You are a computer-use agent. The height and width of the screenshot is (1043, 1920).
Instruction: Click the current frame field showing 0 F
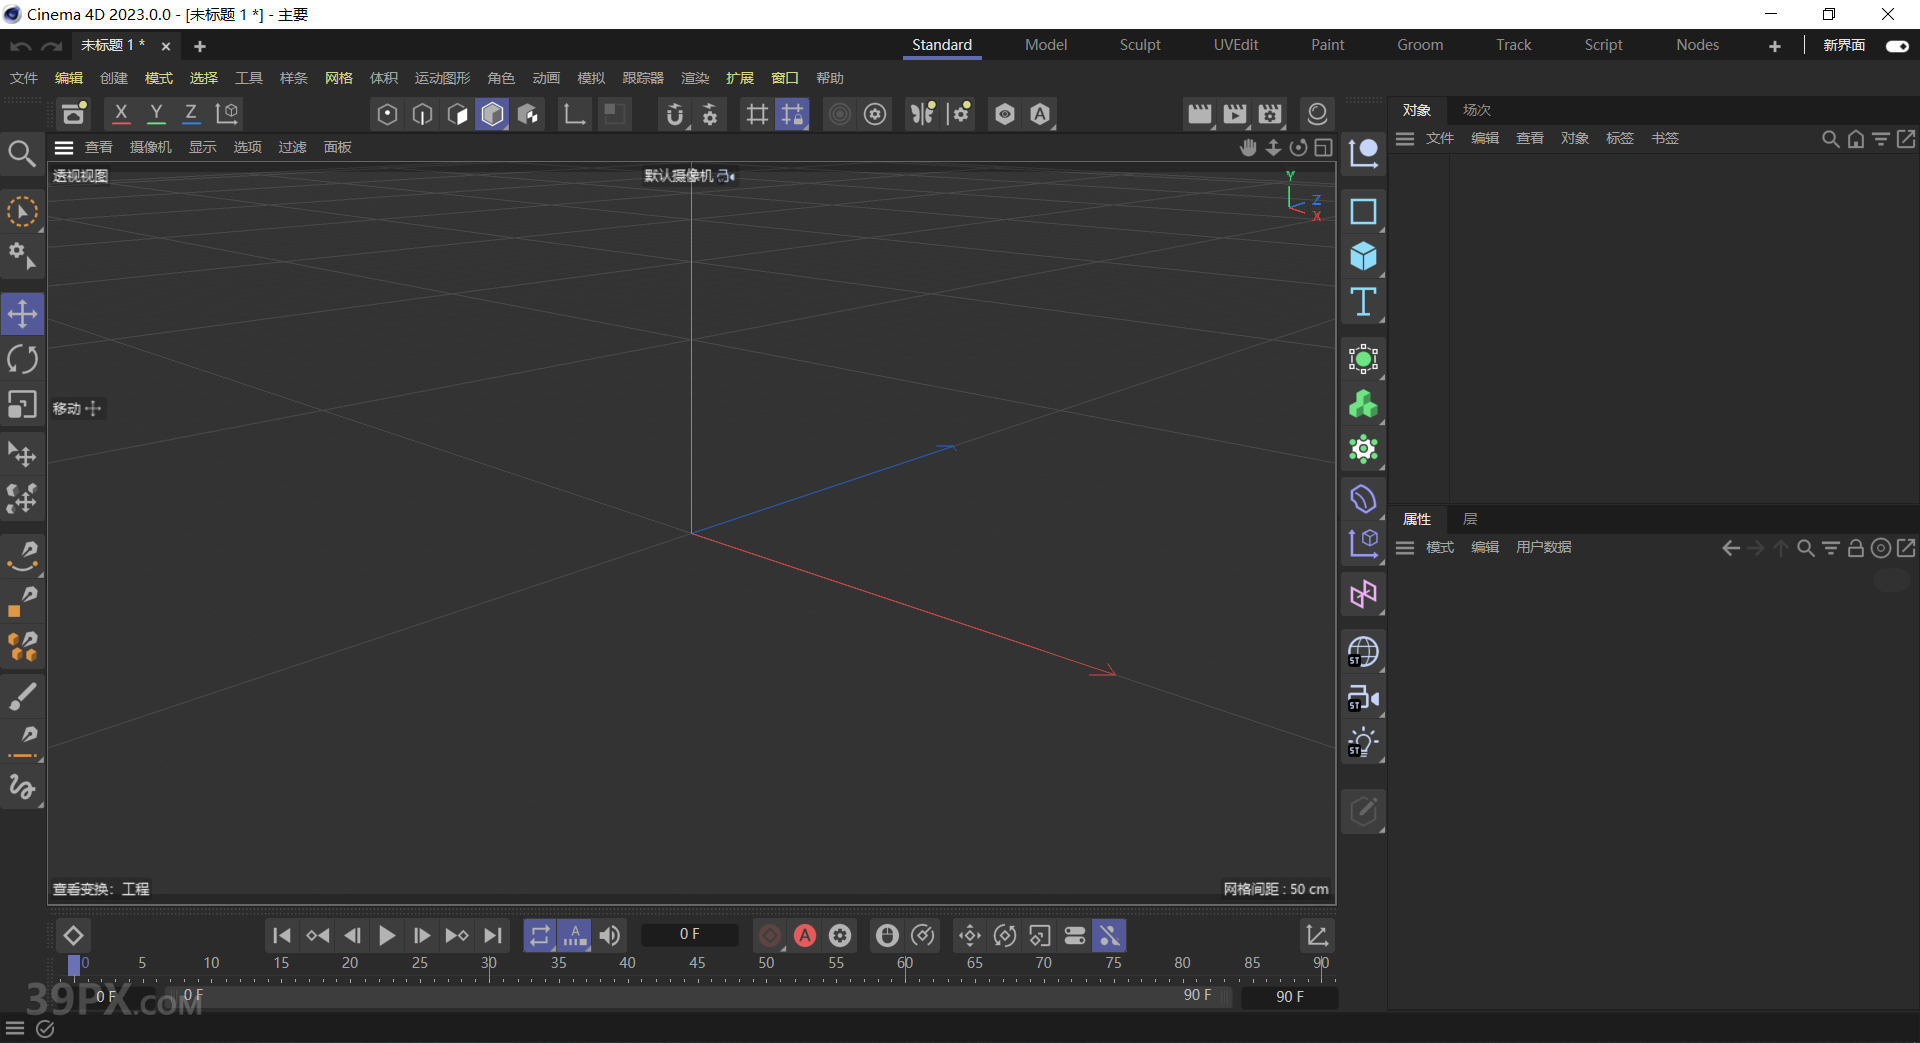[689, 934]
